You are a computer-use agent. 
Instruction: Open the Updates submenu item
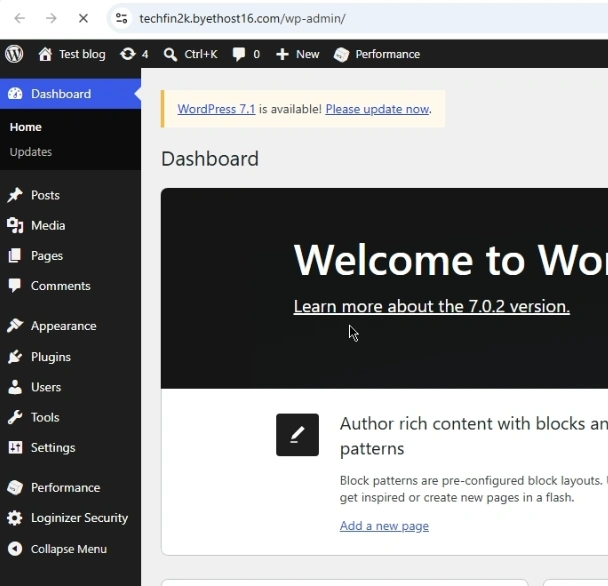point(31,152)
